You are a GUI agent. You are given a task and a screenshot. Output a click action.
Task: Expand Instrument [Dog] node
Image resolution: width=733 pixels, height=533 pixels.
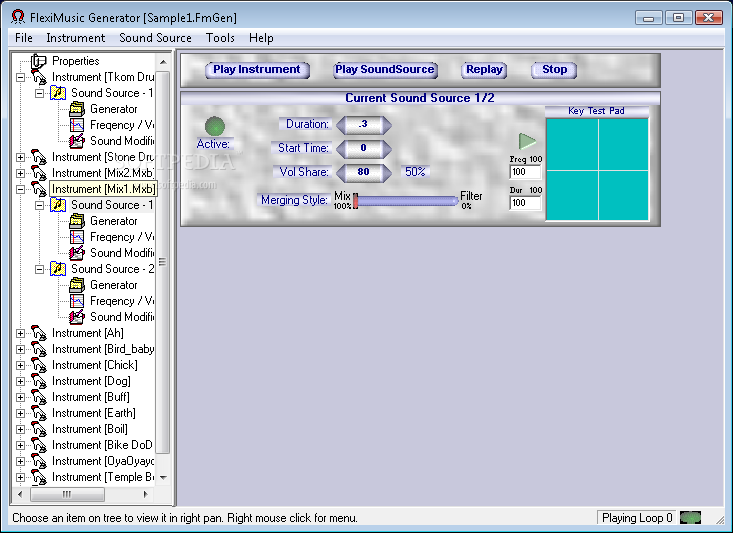(21, 382)
